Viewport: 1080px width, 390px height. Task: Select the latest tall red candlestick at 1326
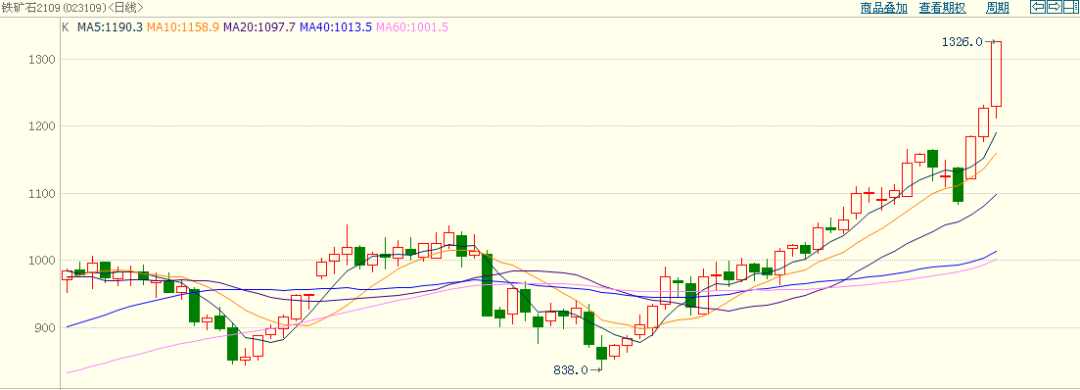(996, 74)
